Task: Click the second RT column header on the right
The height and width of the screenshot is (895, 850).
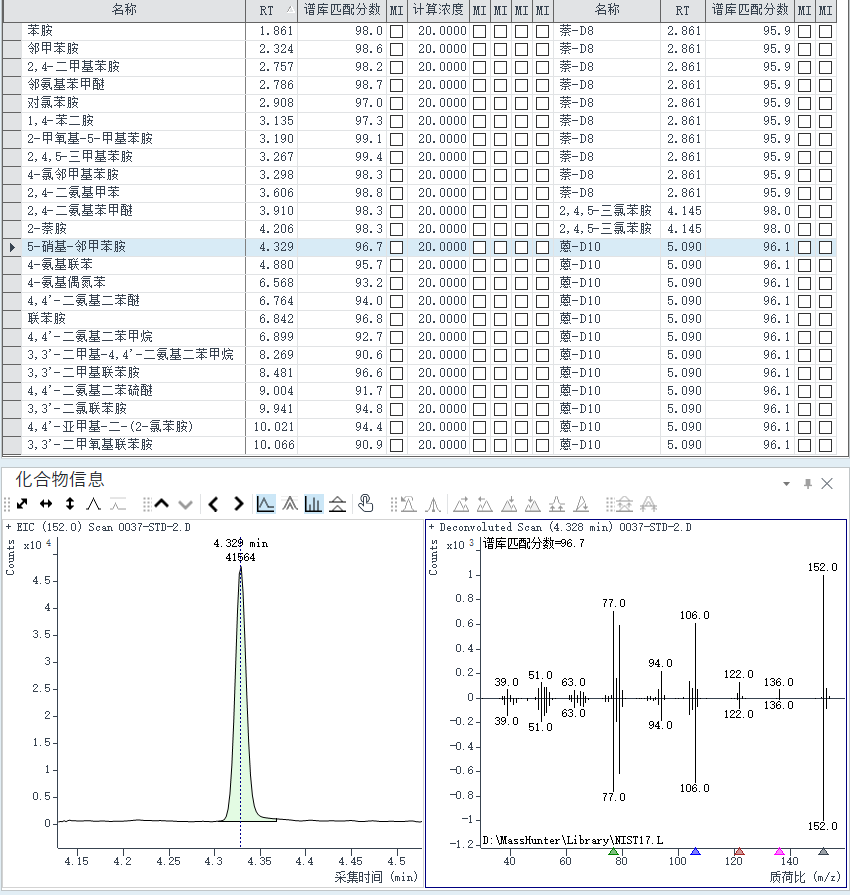Action: 682,10
